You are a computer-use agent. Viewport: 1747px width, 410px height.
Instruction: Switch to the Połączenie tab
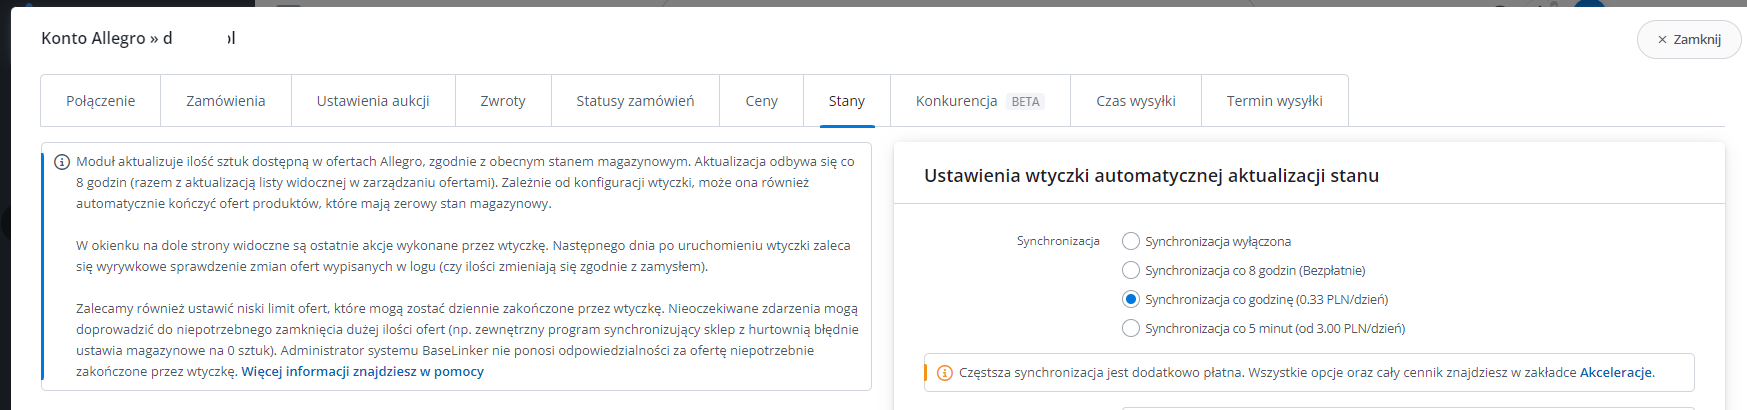[101, 101]
